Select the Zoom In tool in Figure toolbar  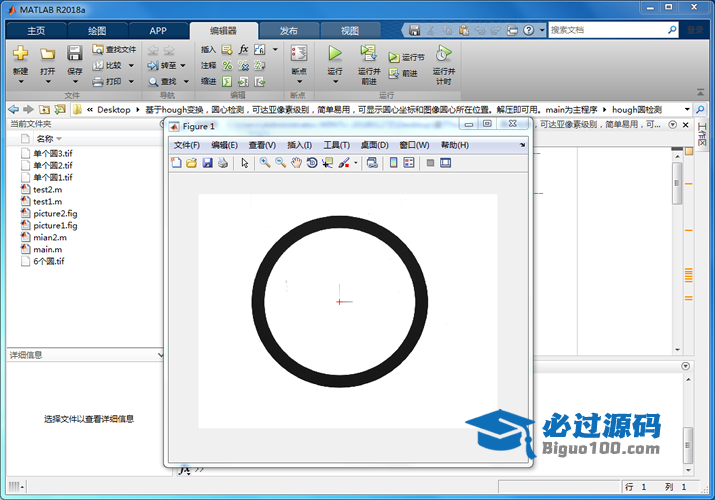click(x=265, y=163)
